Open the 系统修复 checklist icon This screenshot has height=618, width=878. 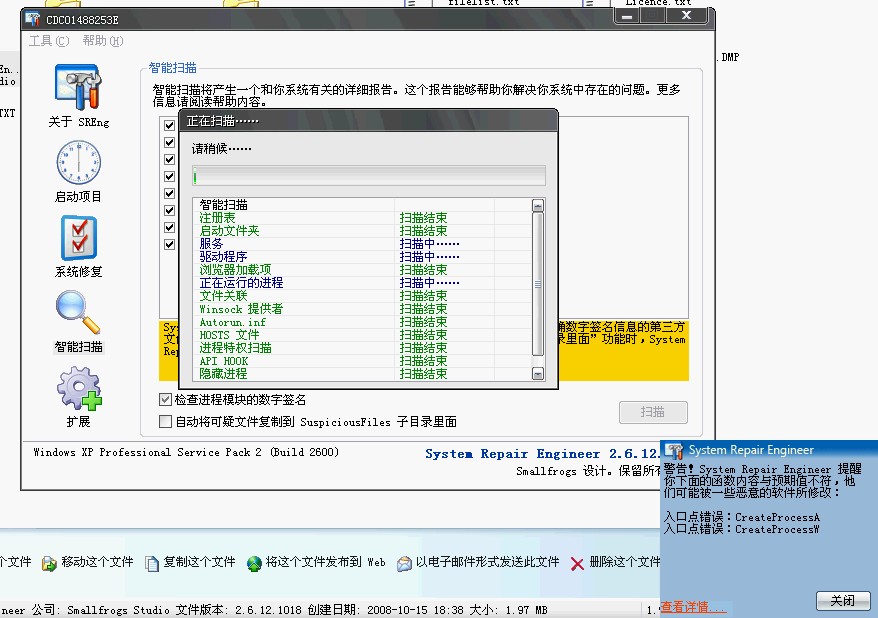click(x=78, y=238)
